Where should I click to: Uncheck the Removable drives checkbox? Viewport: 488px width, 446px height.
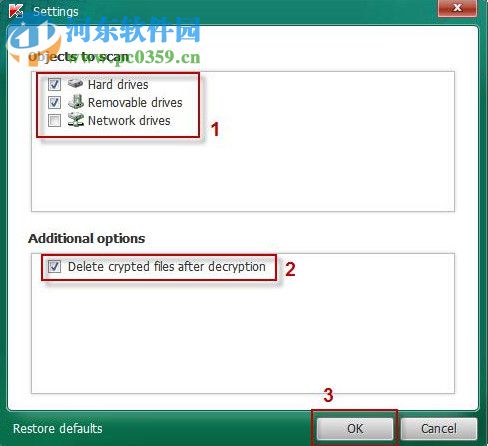54,102
